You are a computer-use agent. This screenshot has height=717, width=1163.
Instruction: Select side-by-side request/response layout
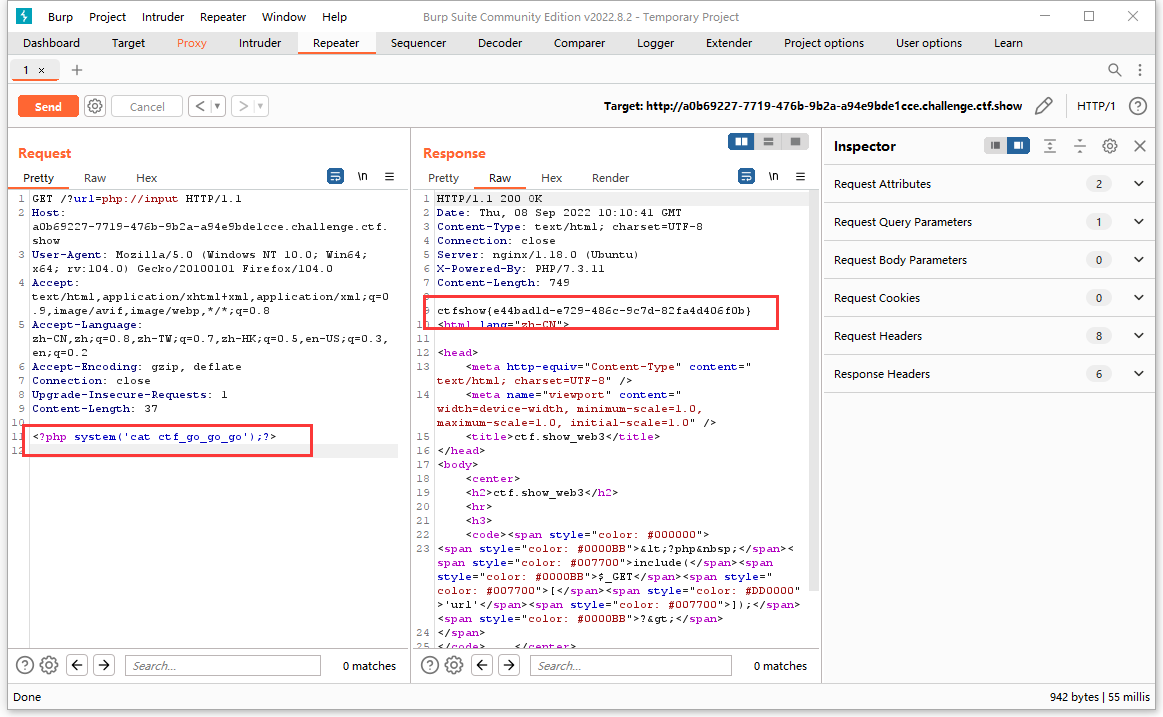[741, 142]
